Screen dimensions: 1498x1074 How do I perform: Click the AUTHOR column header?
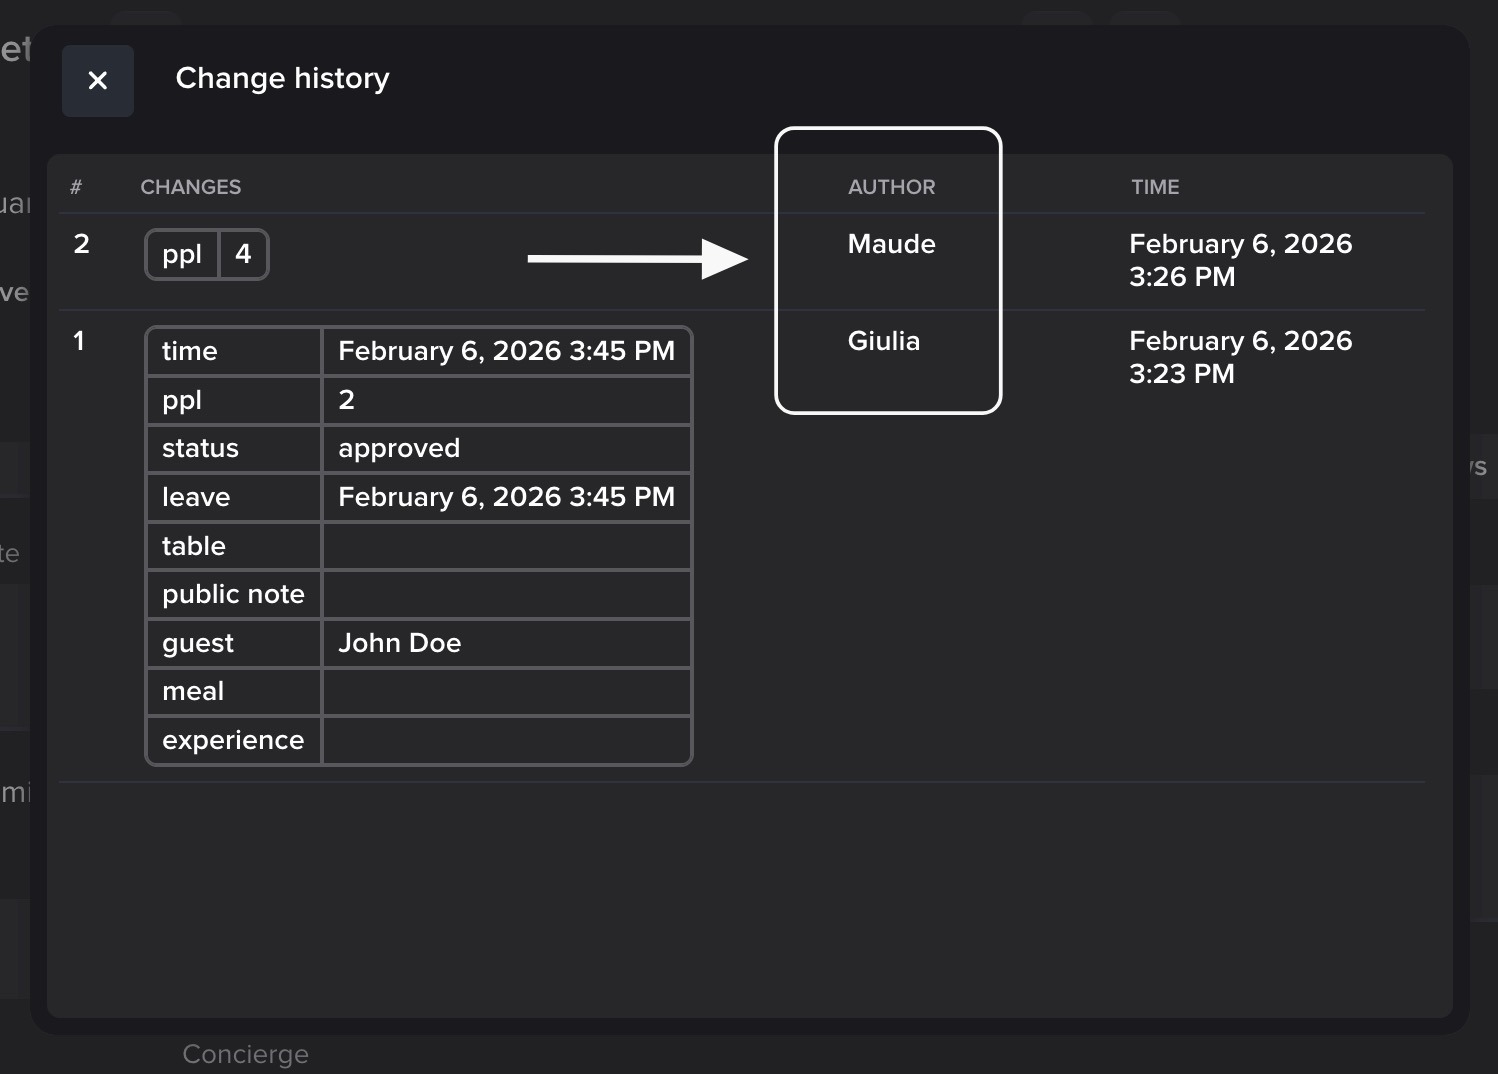pyautogui.click(x=891, y=187)
